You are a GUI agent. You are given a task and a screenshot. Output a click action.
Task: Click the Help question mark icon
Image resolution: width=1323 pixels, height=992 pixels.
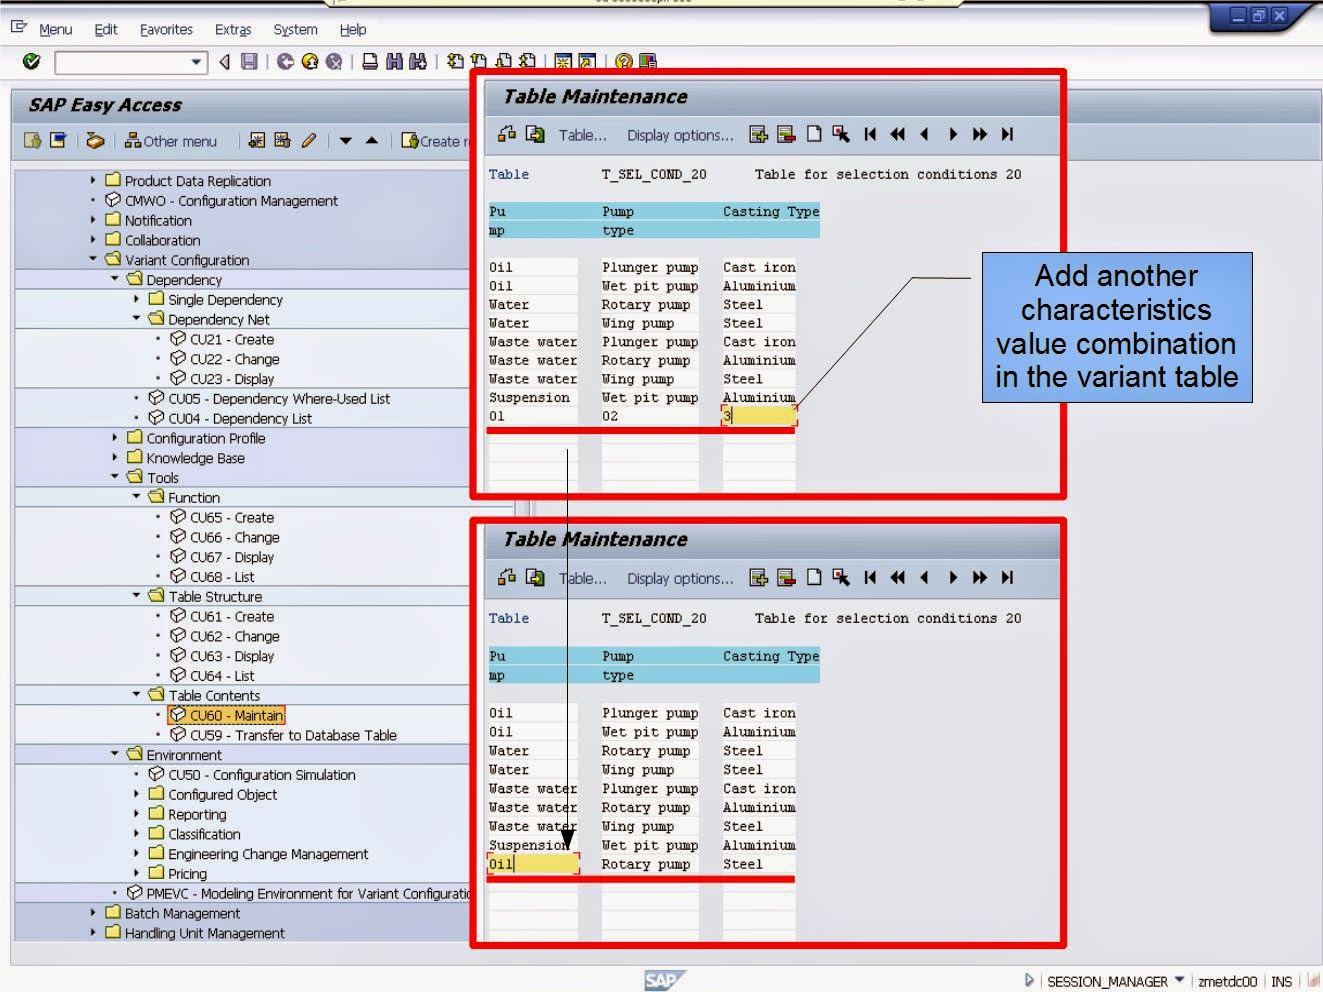click(x=622, y=62)
